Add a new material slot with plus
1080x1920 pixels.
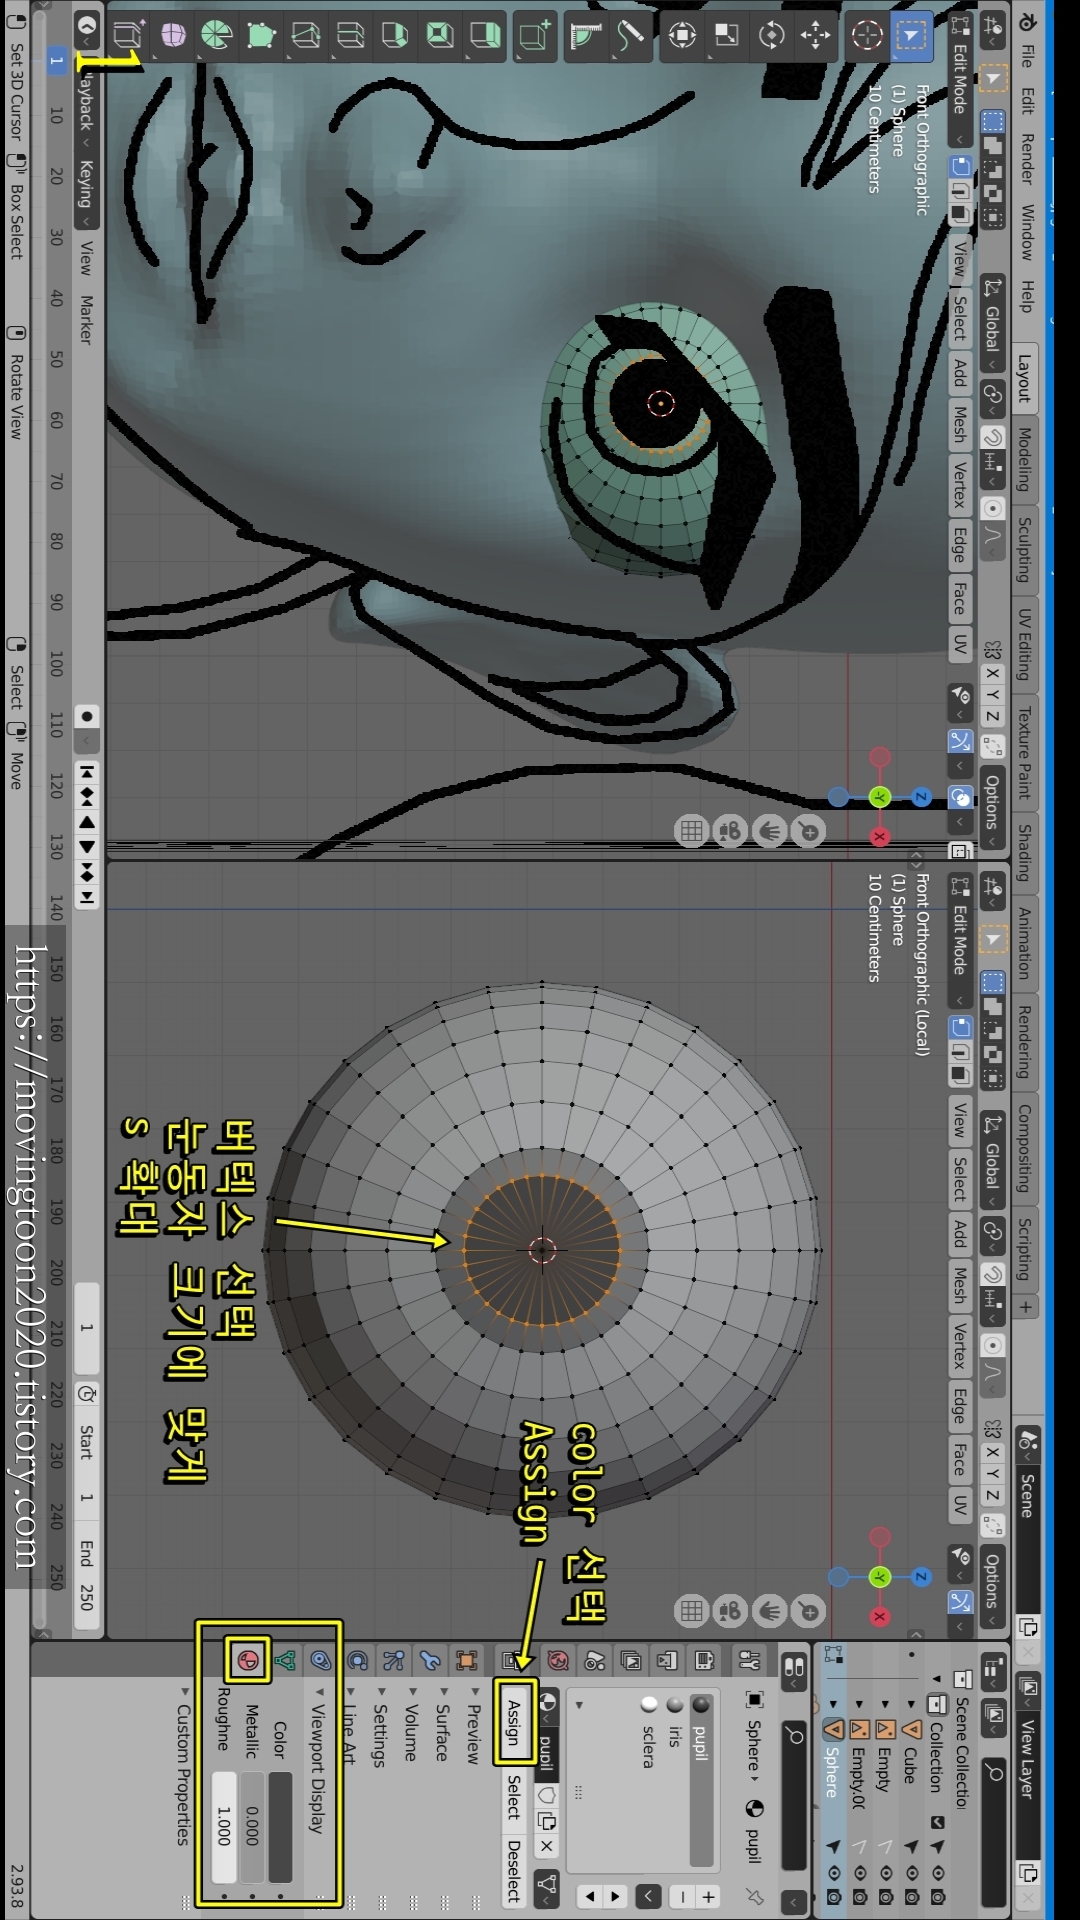pos(709,1896)
